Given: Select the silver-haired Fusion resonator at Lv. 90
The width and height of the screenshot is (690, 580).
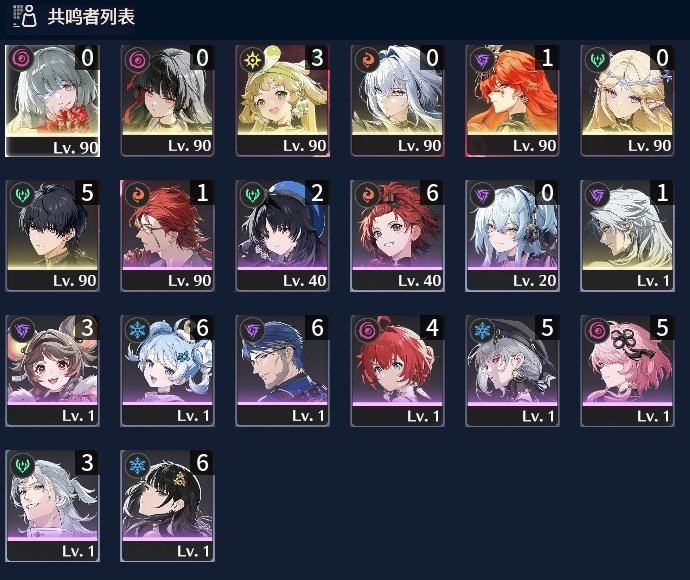Looking at the screenshot, I should click(397, 101).
